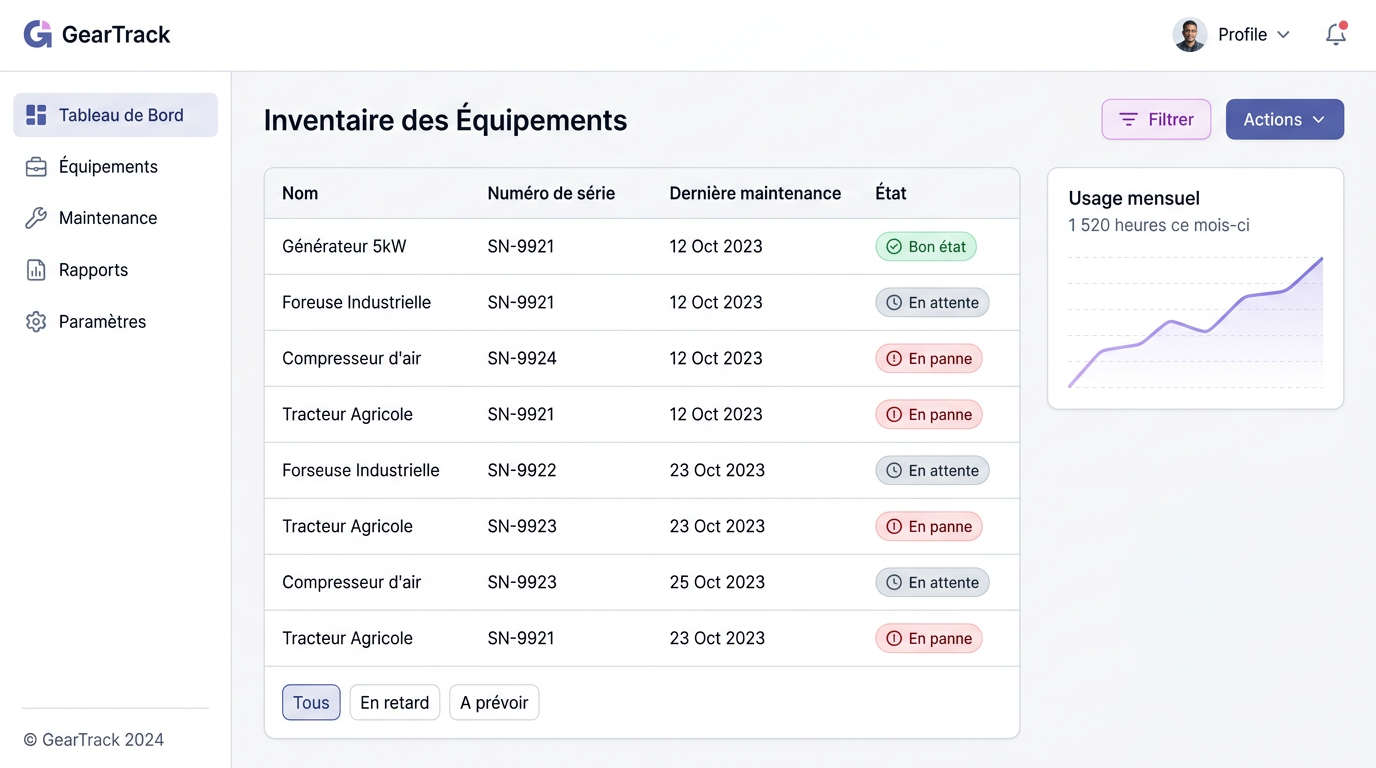Click the checkmark icon in Bon état badge

[x=894, y=247]
